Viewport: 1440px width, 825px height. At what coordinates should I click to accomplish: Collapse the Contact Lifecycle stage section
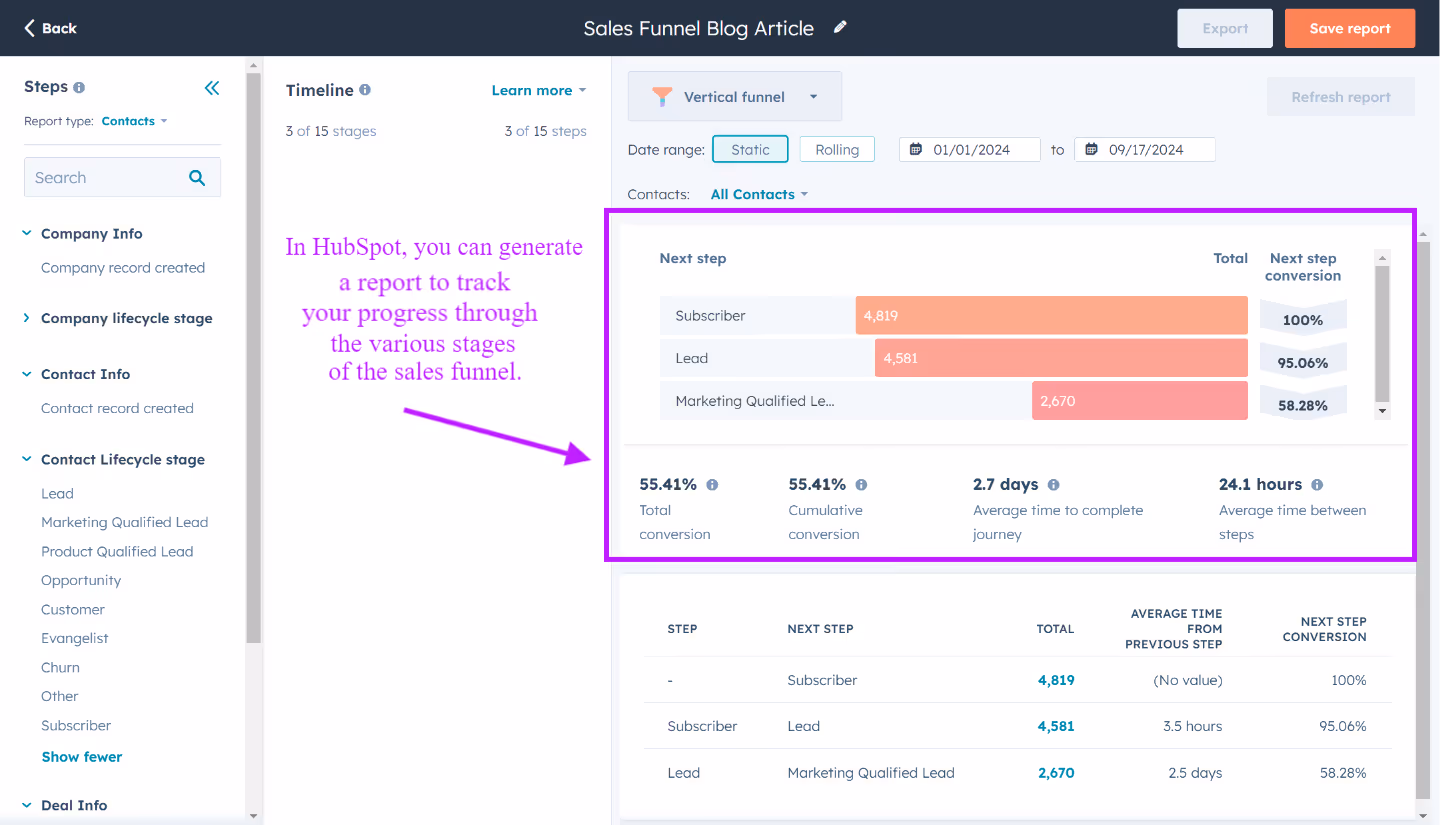(25, 459)
